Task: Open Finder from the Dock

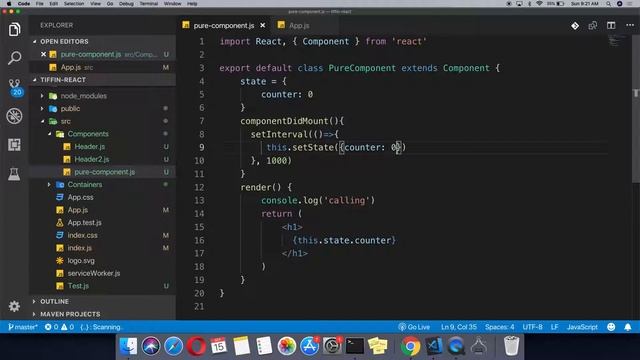Action: pos(128,346)
